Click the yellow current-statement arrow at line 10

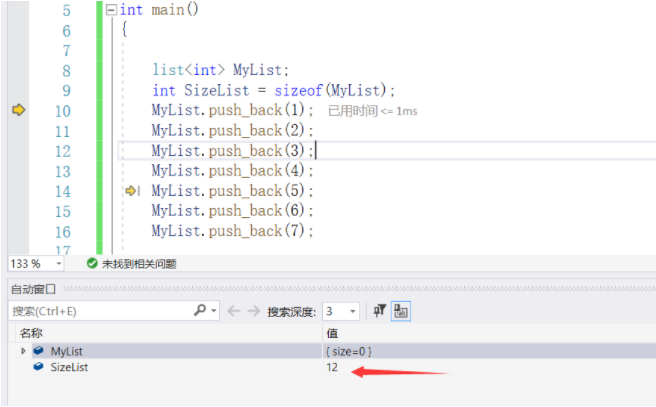point(19,110)
